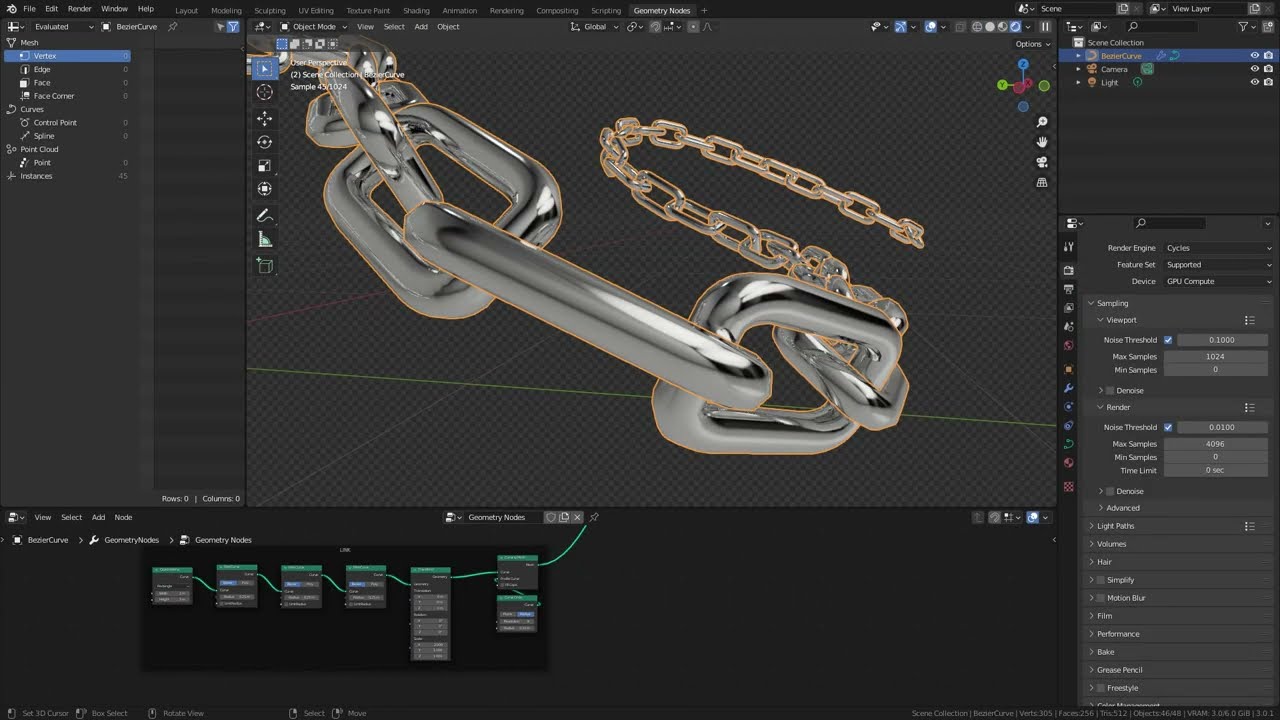Select the Move tool
The height and width of the screenshot is (720, 1280).
pos(264,118)
